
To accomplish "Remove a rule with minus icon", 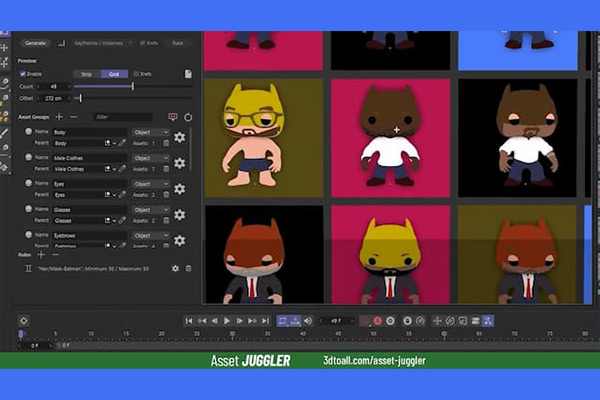I will click(x=55, y=255).
